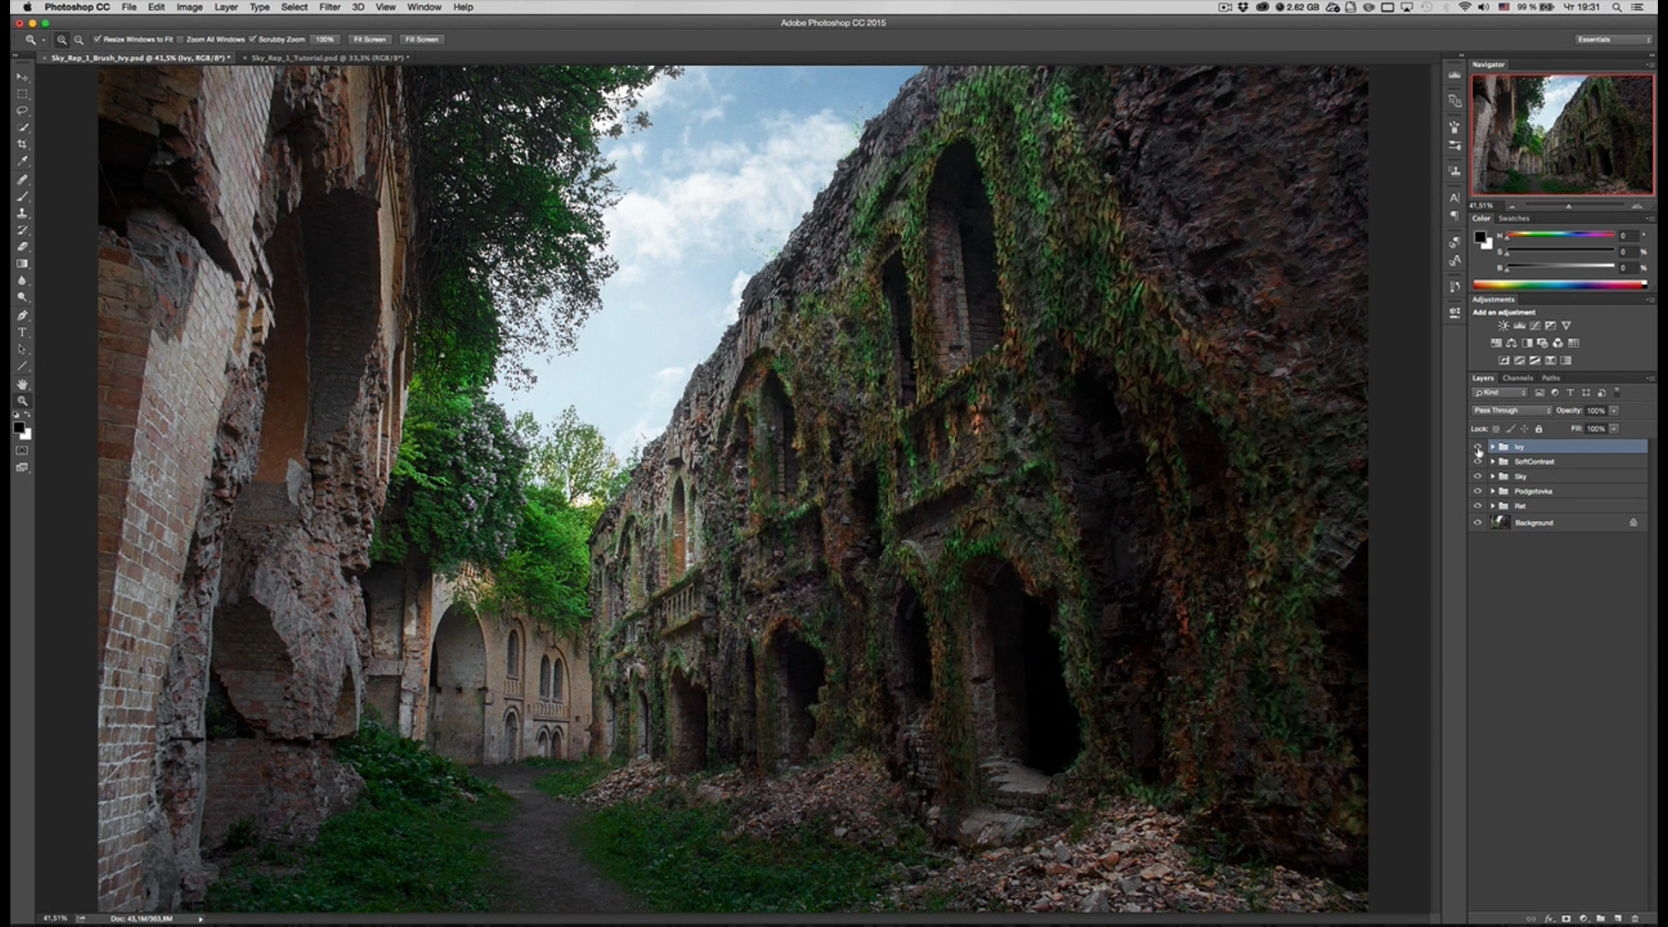Image resolution: width=1668 pixels, height=927 pixels.
Task: Select the Eraser tool
Action: 22,246
